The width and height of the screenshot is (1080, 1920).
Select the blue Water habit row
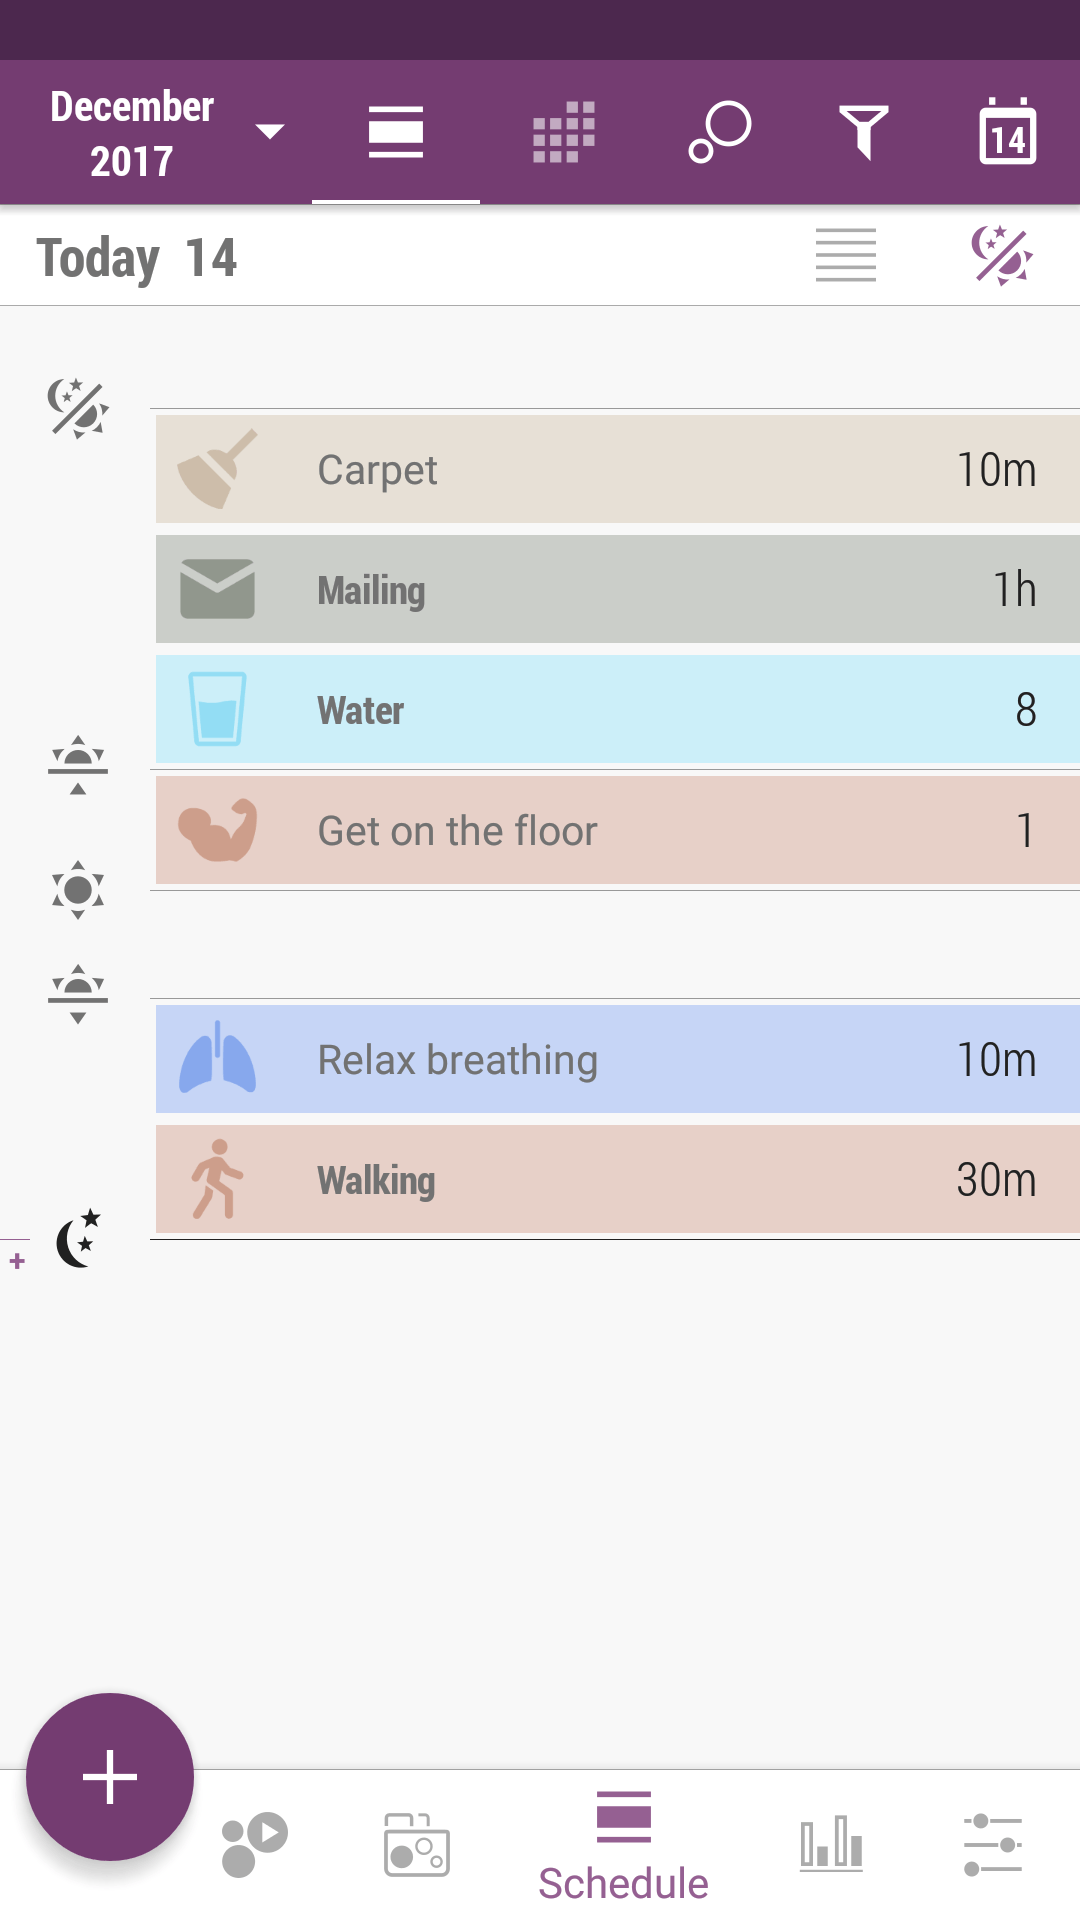[x=618, y=710]
